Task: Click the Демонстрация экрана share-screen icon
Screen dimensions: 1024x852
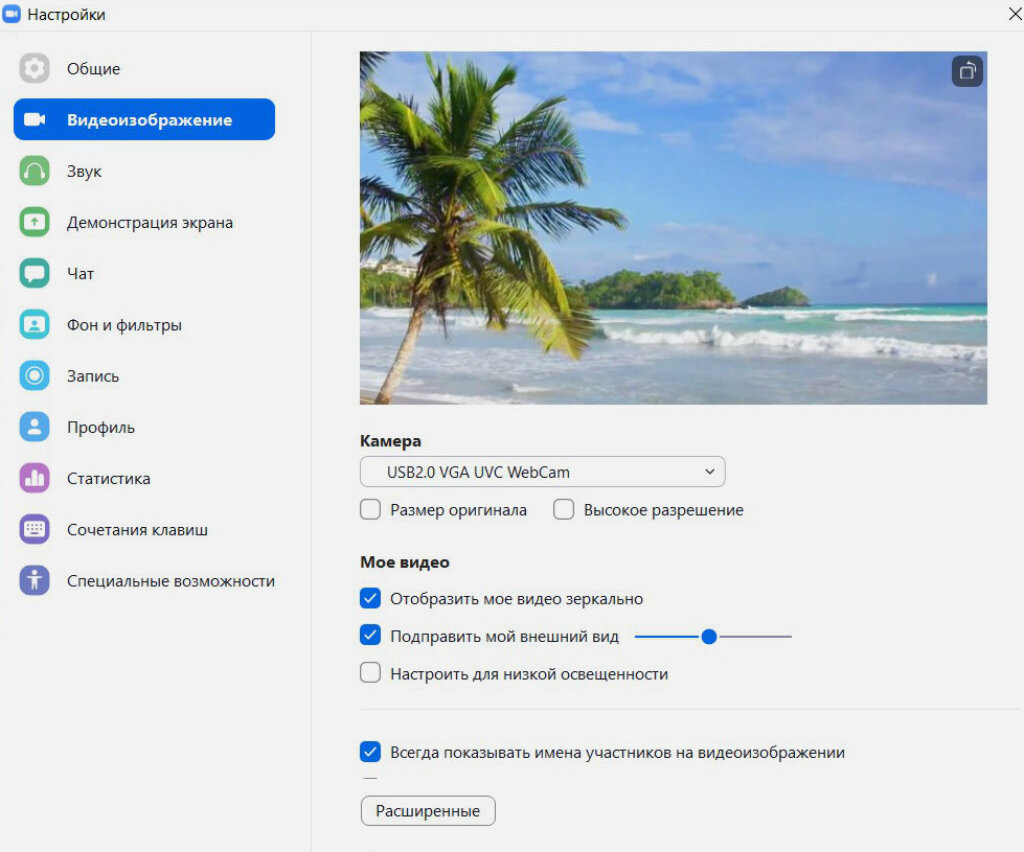Action: tap(34, 222)
